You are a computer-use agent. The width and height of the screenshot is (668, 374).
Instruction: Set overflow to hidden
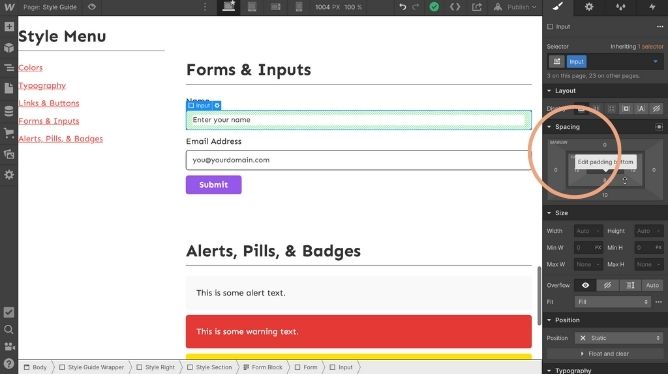[608, 285]
